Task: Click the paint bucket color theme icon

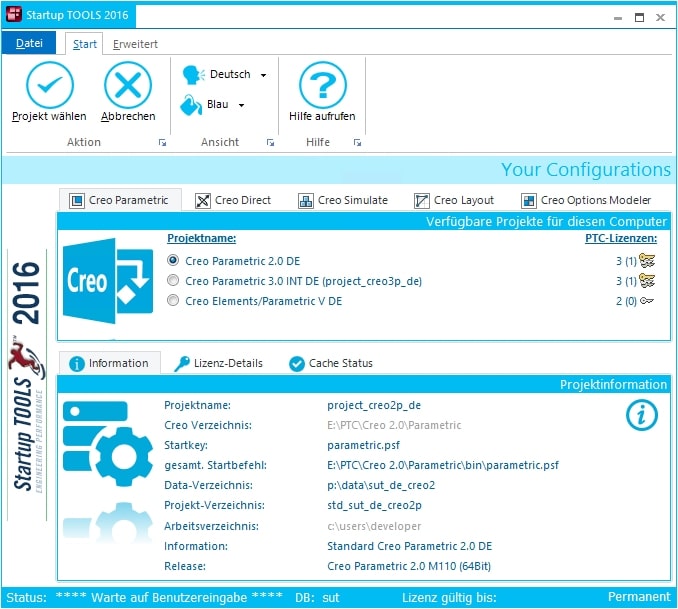Action: coord(191,105)
